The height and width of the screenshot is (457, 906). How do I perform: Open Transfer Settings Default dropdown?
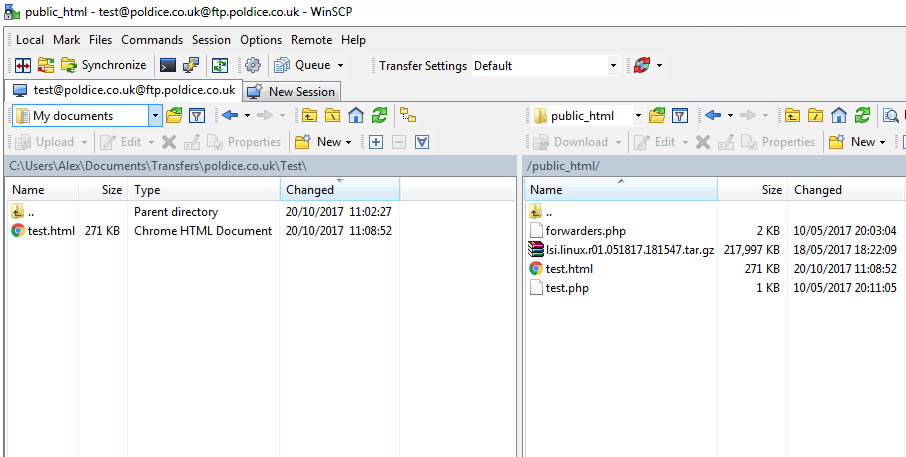(613, 66)
